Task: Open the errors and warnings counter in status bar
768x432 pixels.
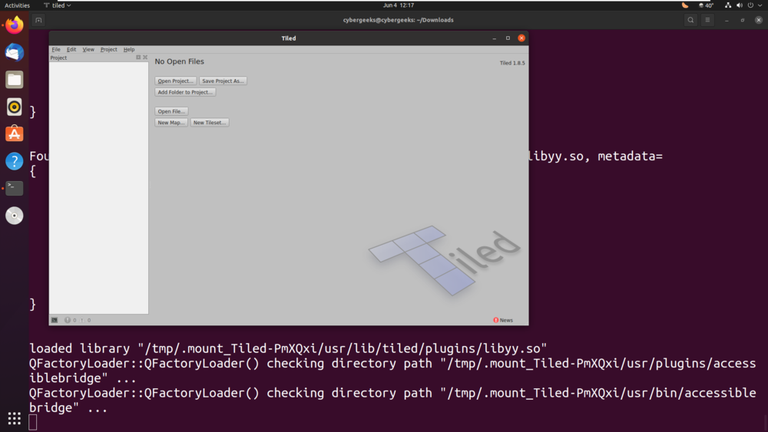Action: pyautogui.click(x=78, y=320)
